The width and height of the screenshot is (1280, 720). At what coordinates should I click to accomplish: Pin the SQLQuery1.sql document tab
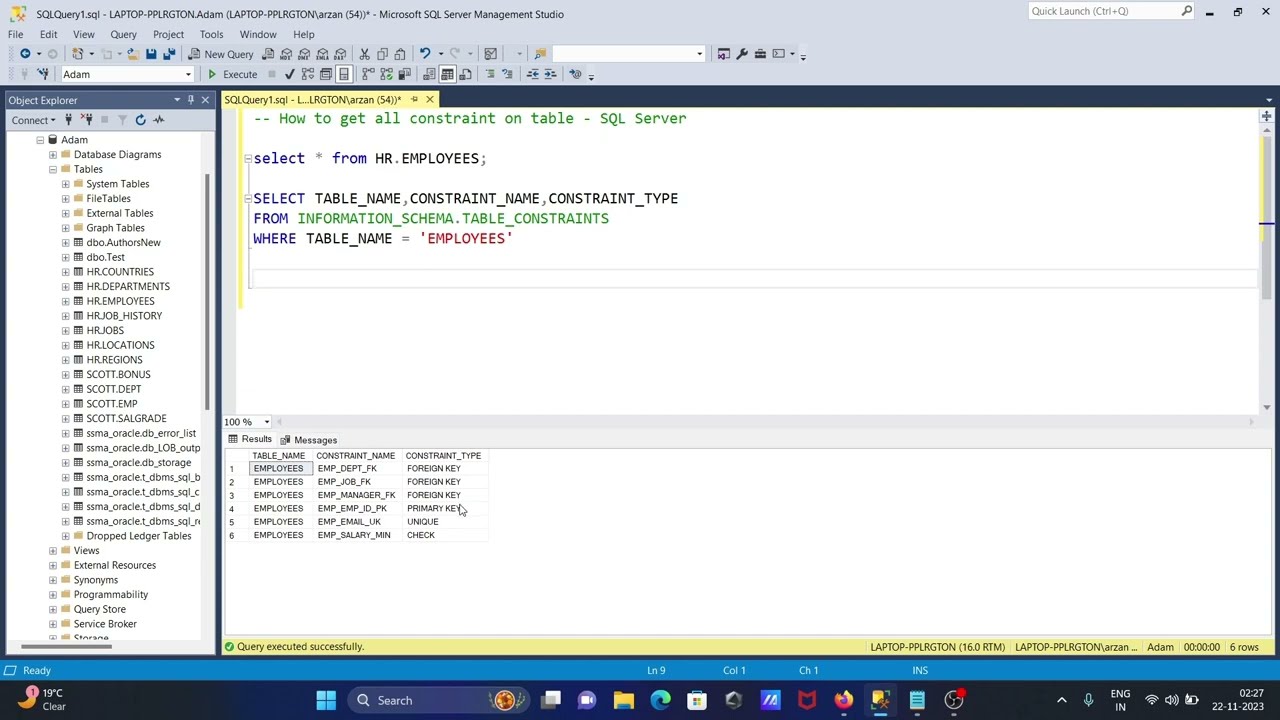click(x=414, y=100)
